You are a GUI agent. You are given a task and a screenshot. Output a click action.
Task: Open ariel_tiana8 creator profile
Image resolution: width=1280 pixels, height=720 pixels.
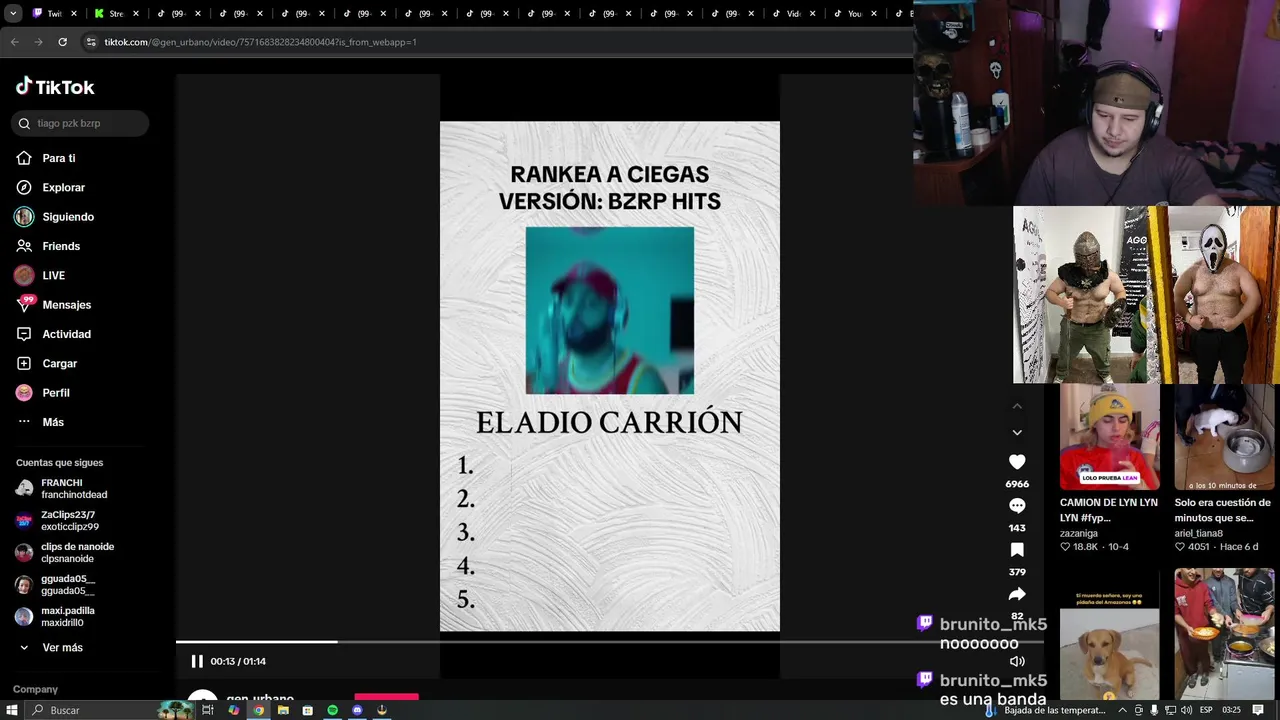(x=1198, y=533)
